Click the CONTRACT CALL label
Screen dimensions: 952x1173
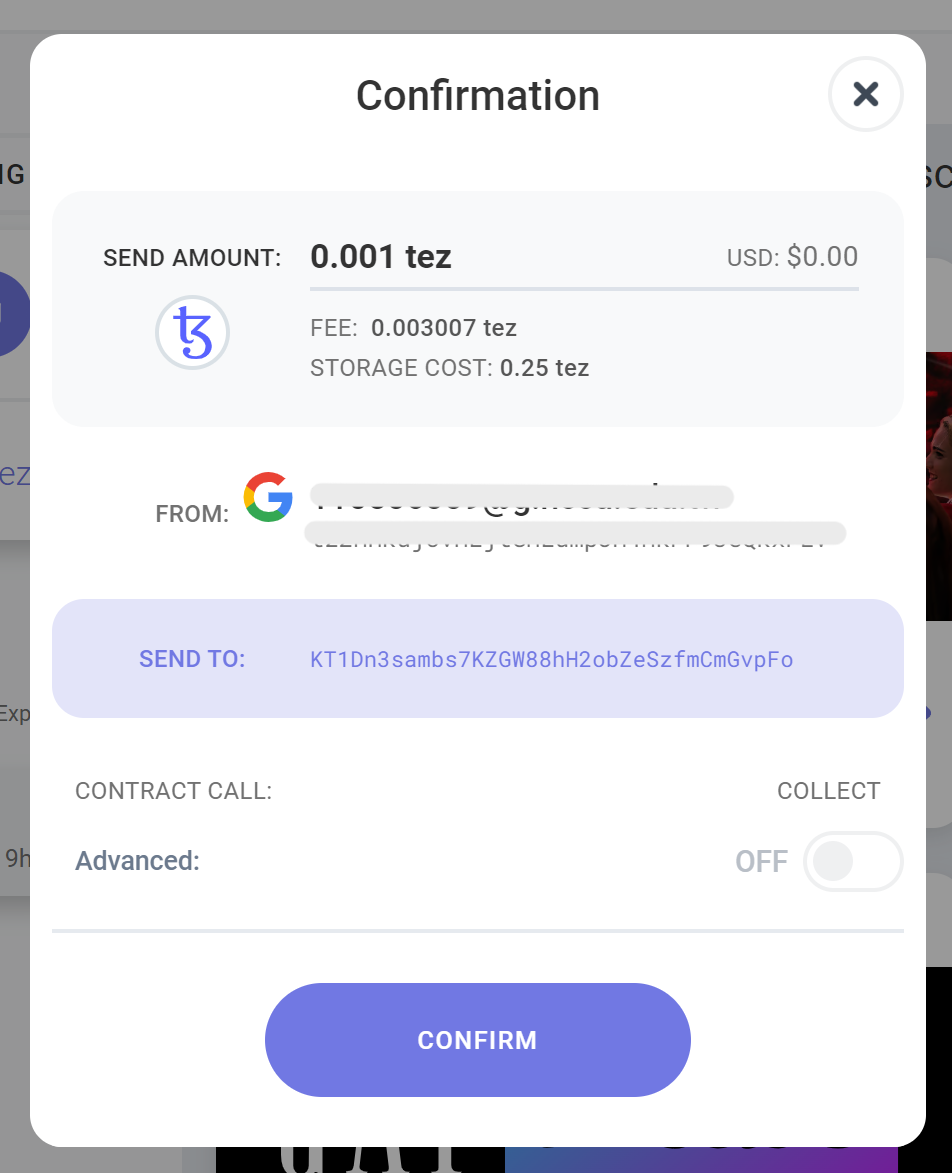(173, 791)
